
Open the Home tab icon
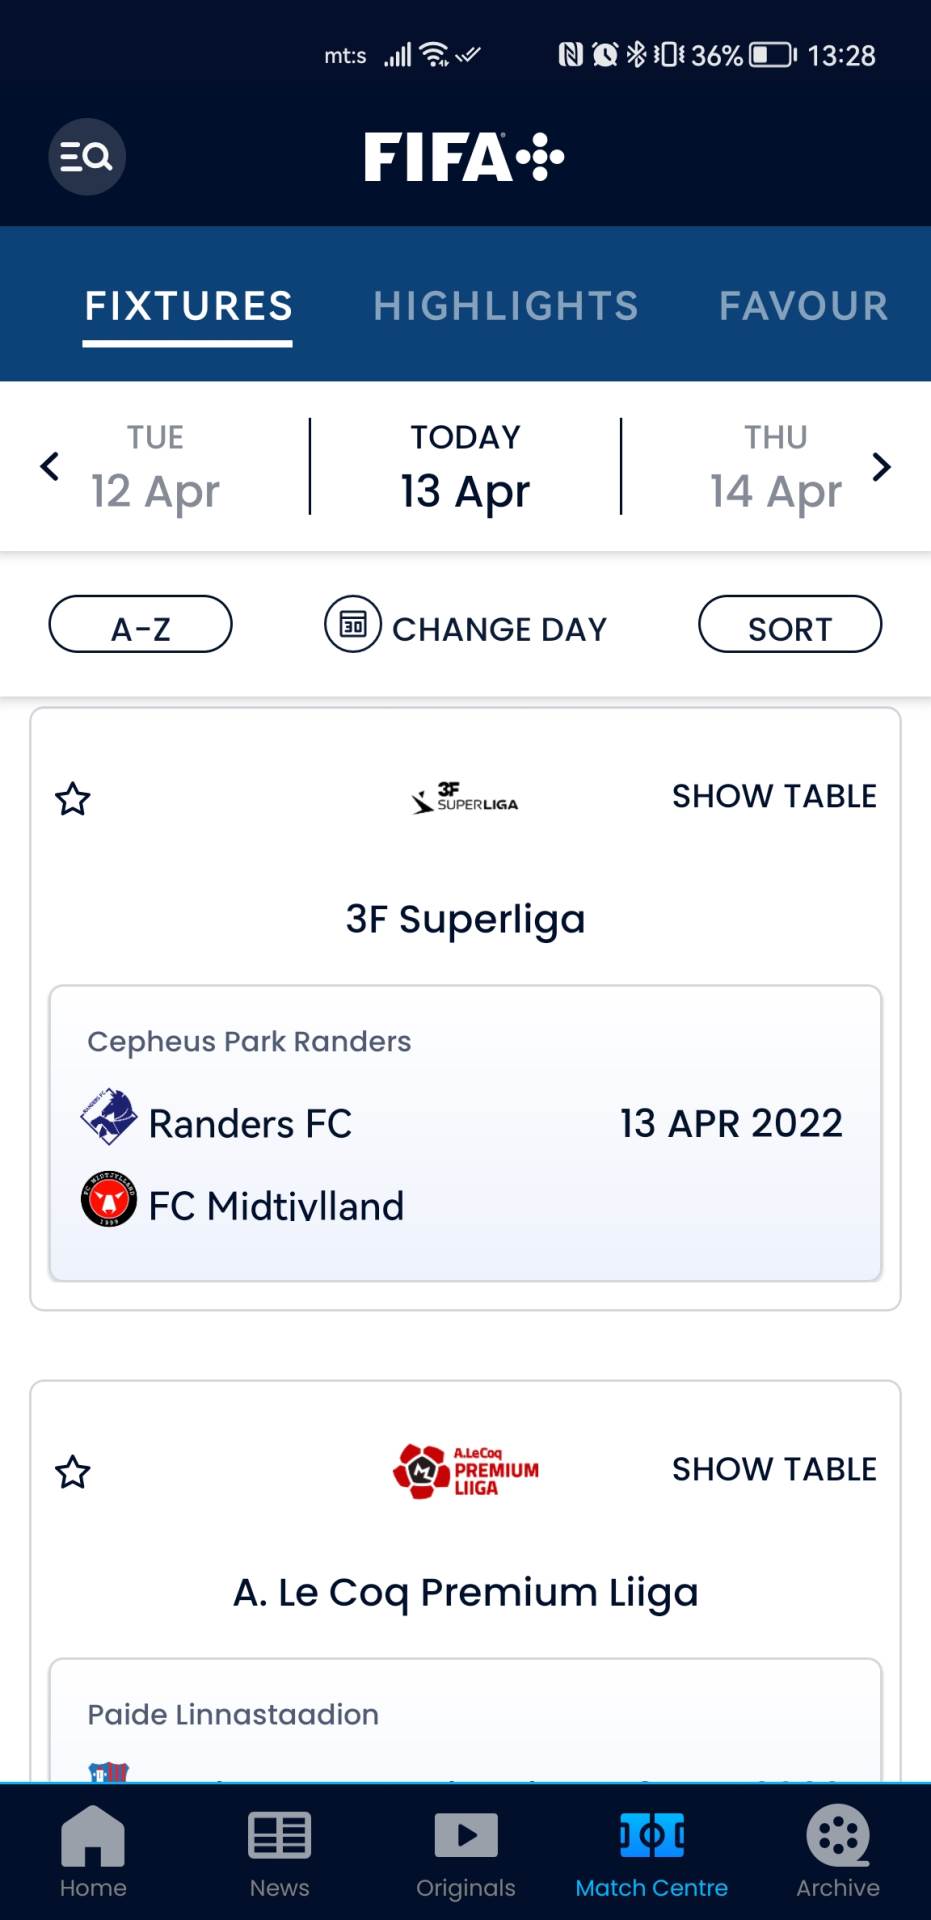point(93,1836)
